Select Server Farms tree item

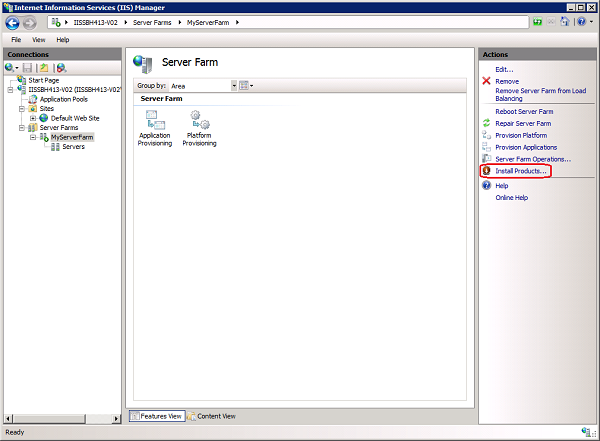[x=59, y=127]
